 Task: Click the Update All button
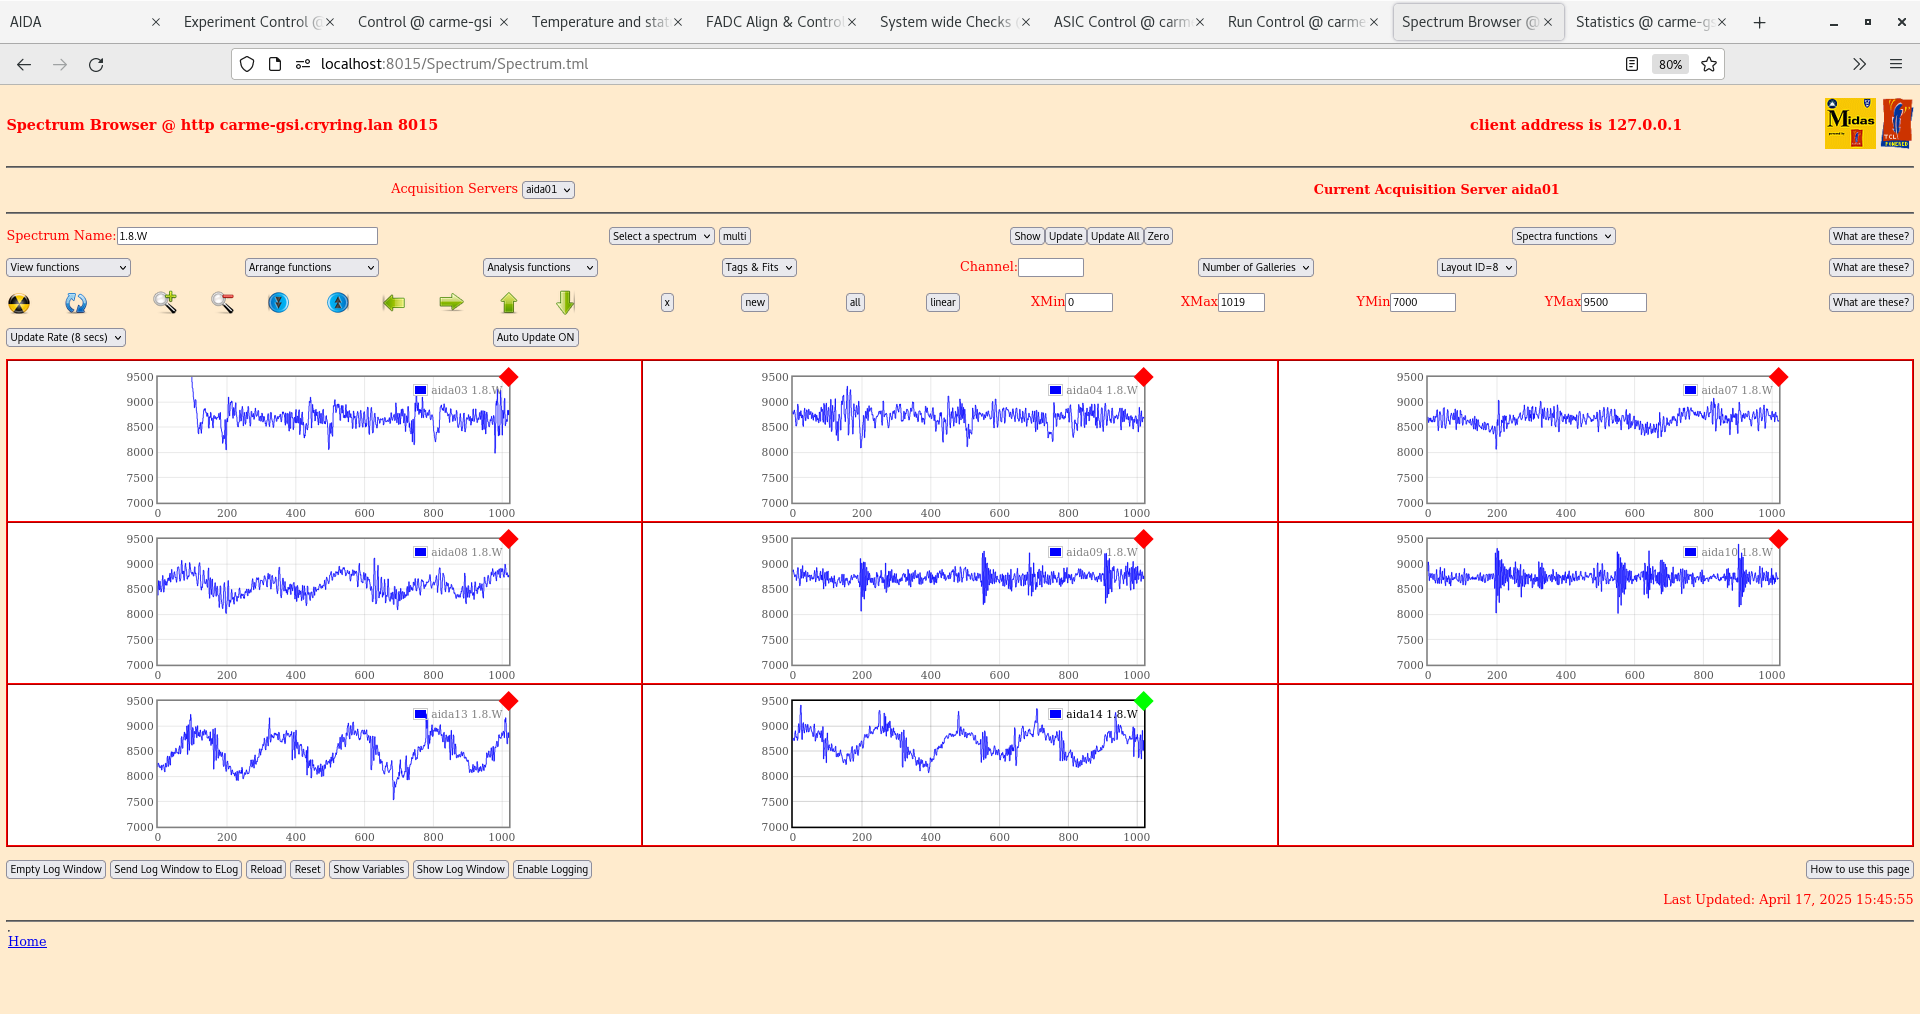(1114, 236)
